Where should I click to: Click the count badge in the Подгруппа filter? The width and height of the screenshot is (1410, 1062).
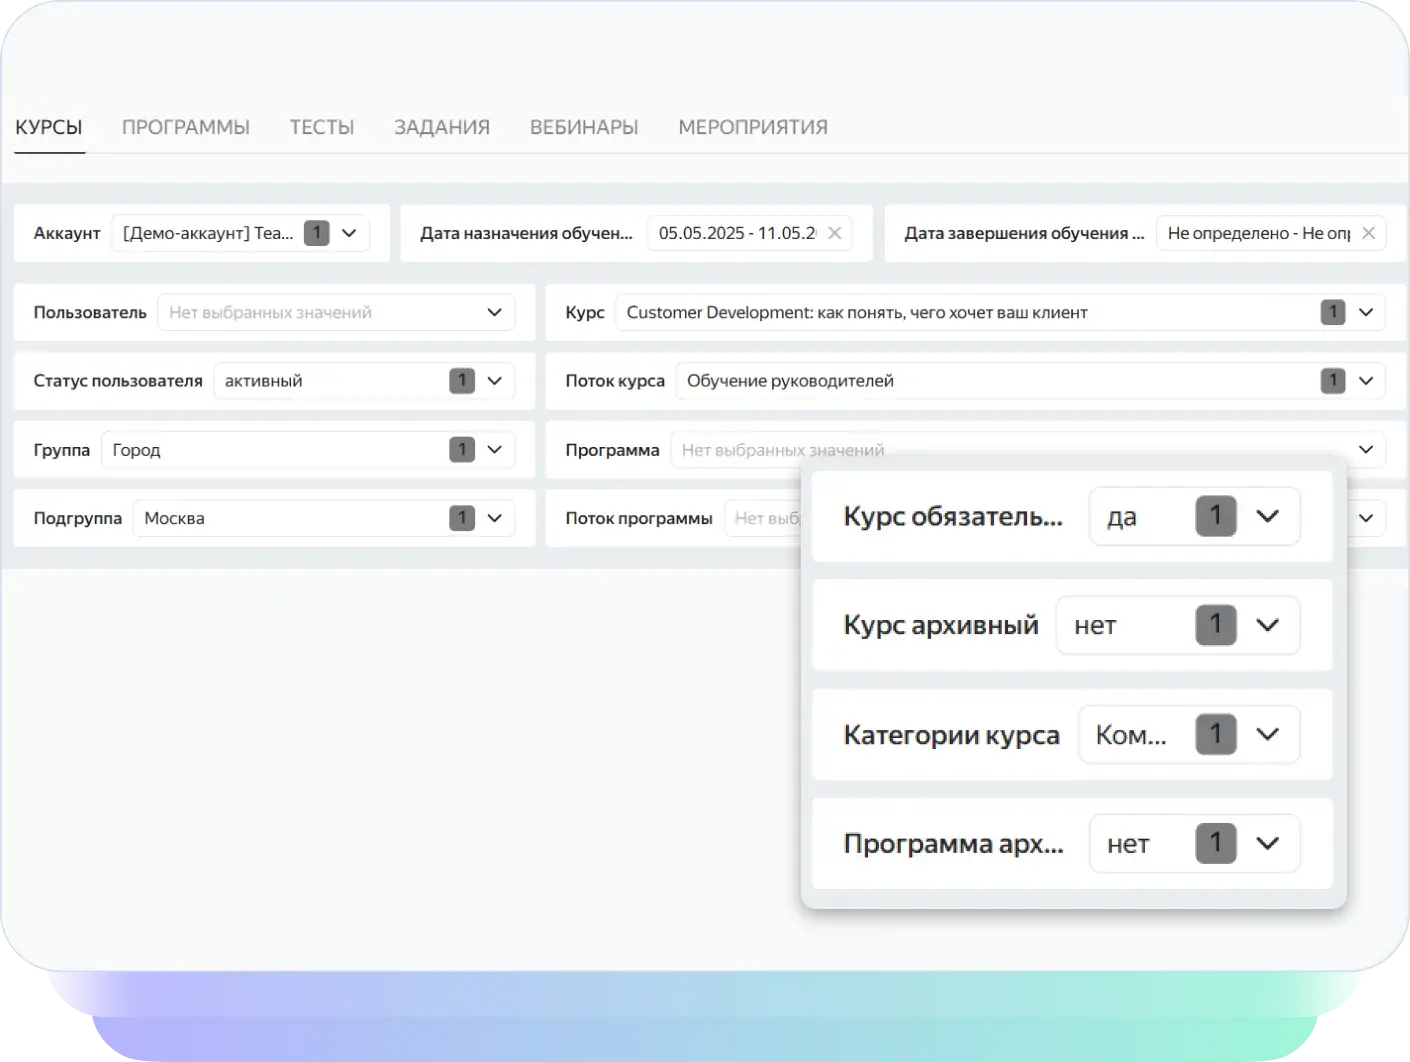coord(462,518)
